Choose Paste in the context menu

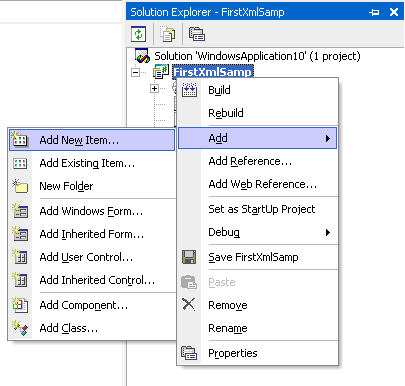(x=257, y=282)
